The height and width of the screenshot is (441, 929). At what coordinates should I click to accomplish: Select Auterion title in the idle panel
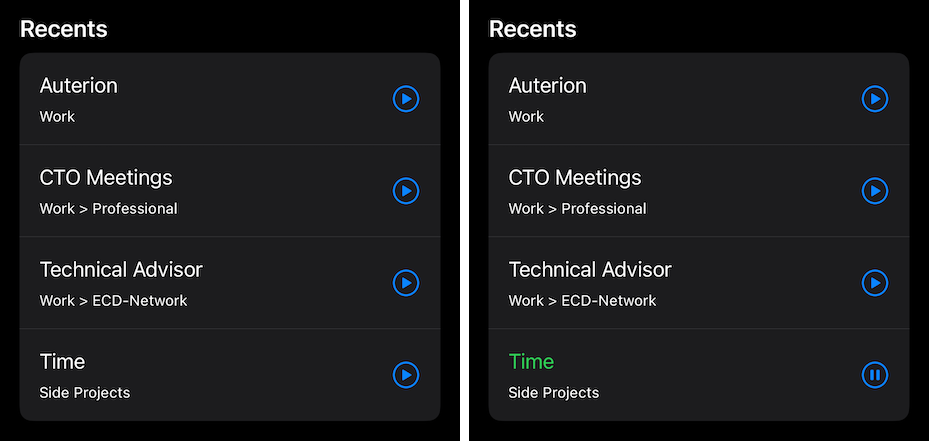pos(78,86)
